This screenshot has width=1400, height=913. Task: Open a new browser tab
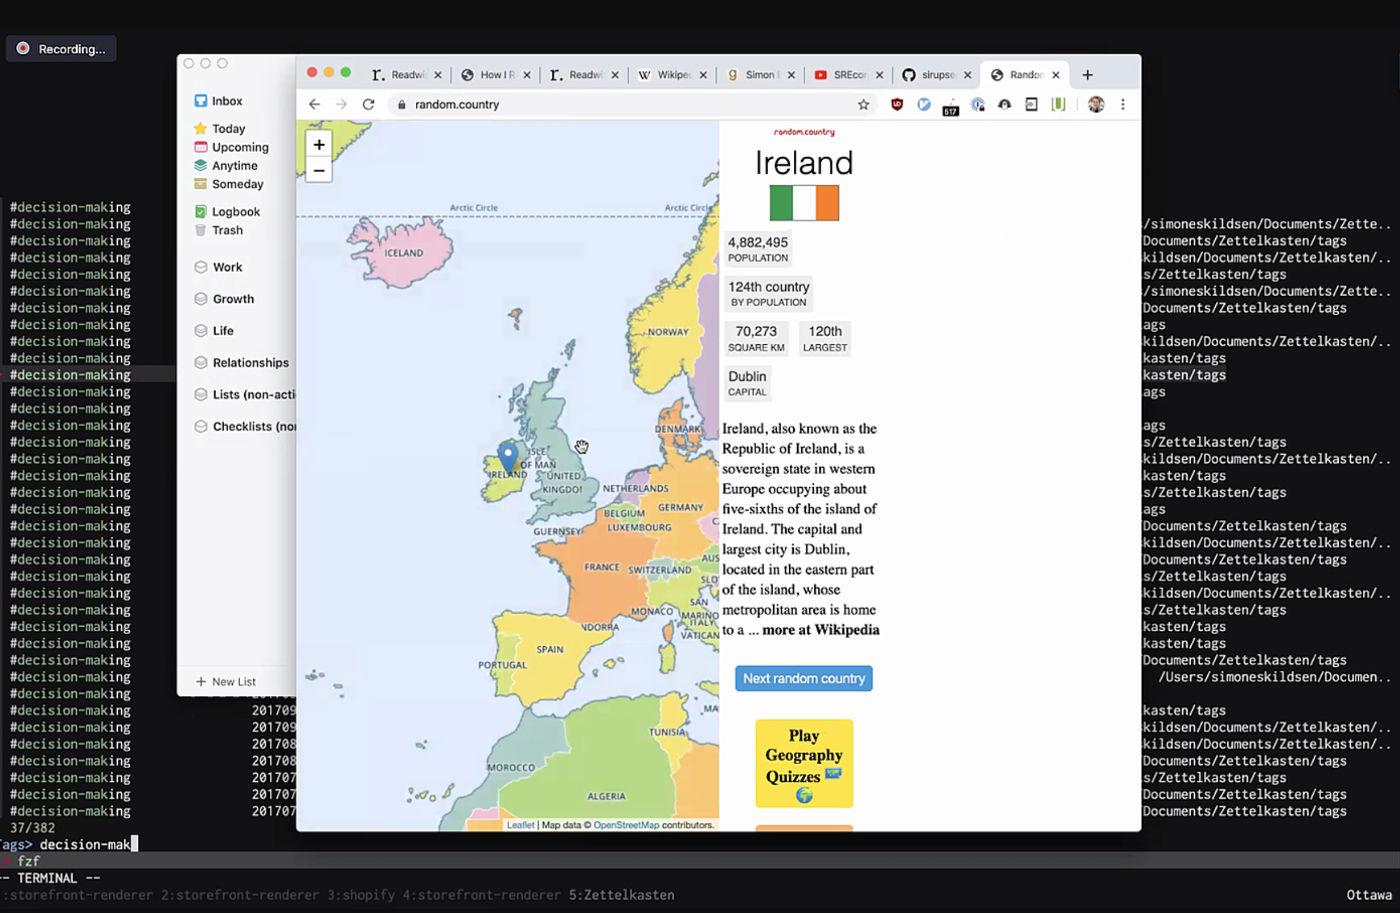click(1087, 75)
